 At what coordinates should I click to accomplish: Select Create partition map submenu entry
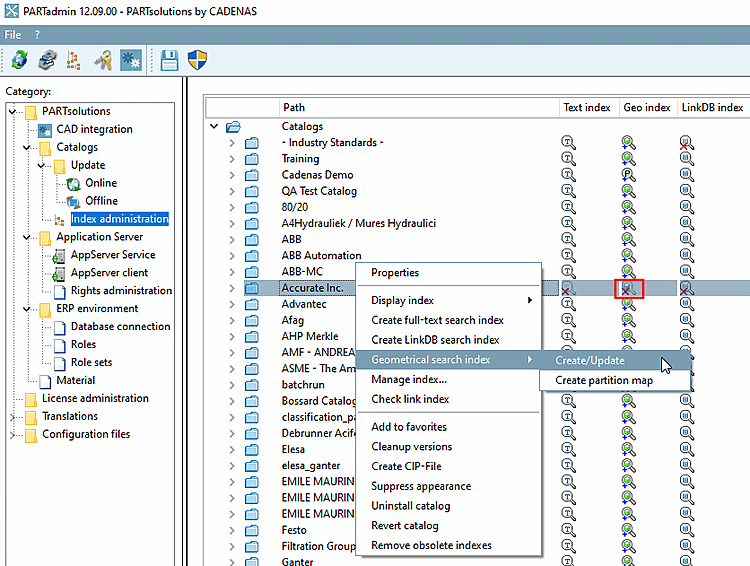604,380
